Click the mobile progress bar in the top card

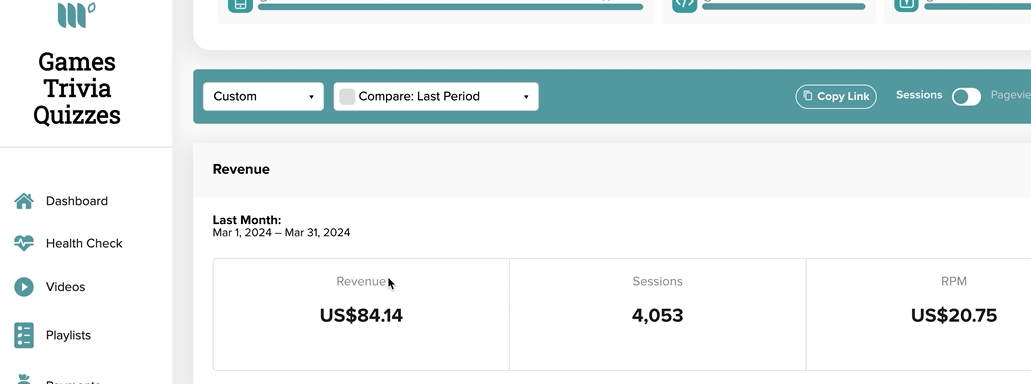450,7
